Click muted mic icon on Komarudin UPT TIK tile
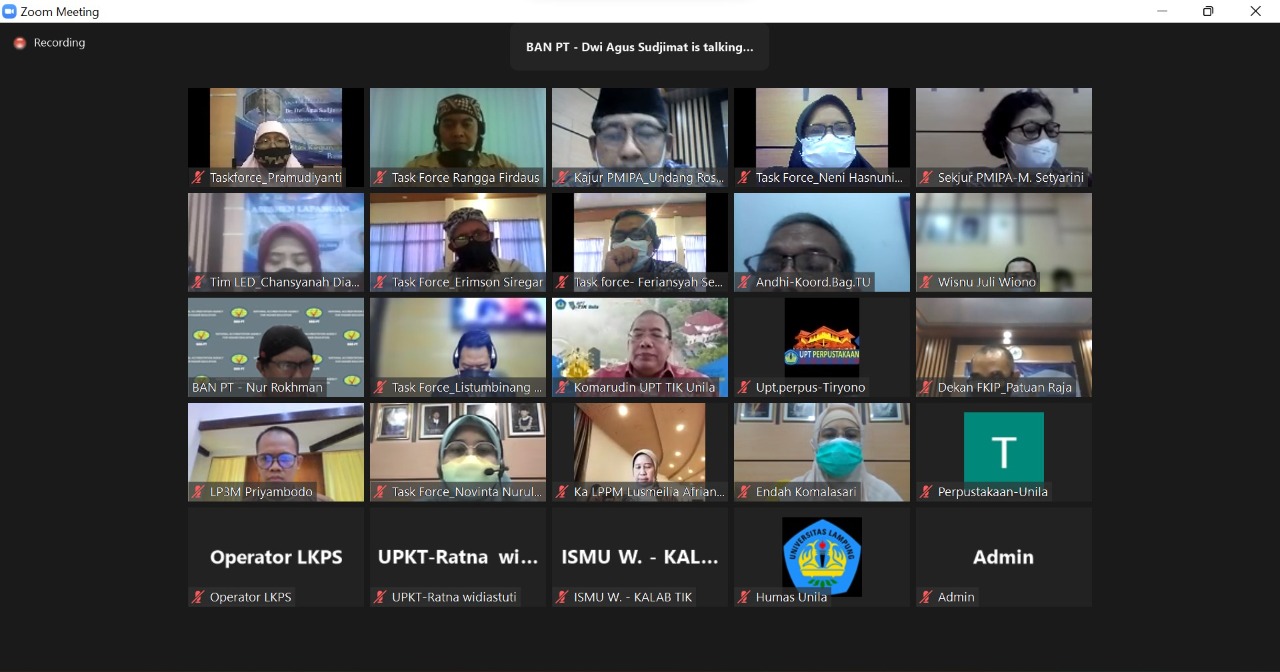 (x=563, y=388)
